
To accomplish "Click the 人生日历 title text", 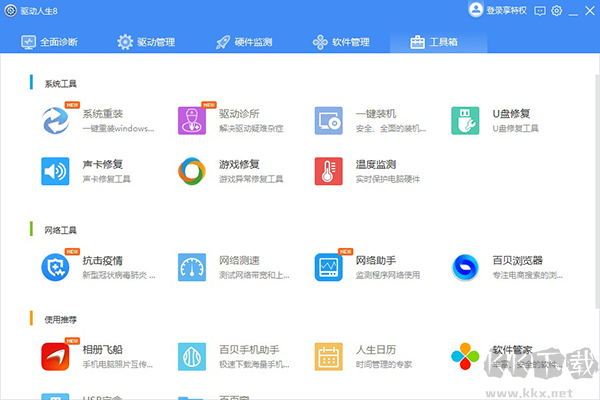I will [376, 350].
